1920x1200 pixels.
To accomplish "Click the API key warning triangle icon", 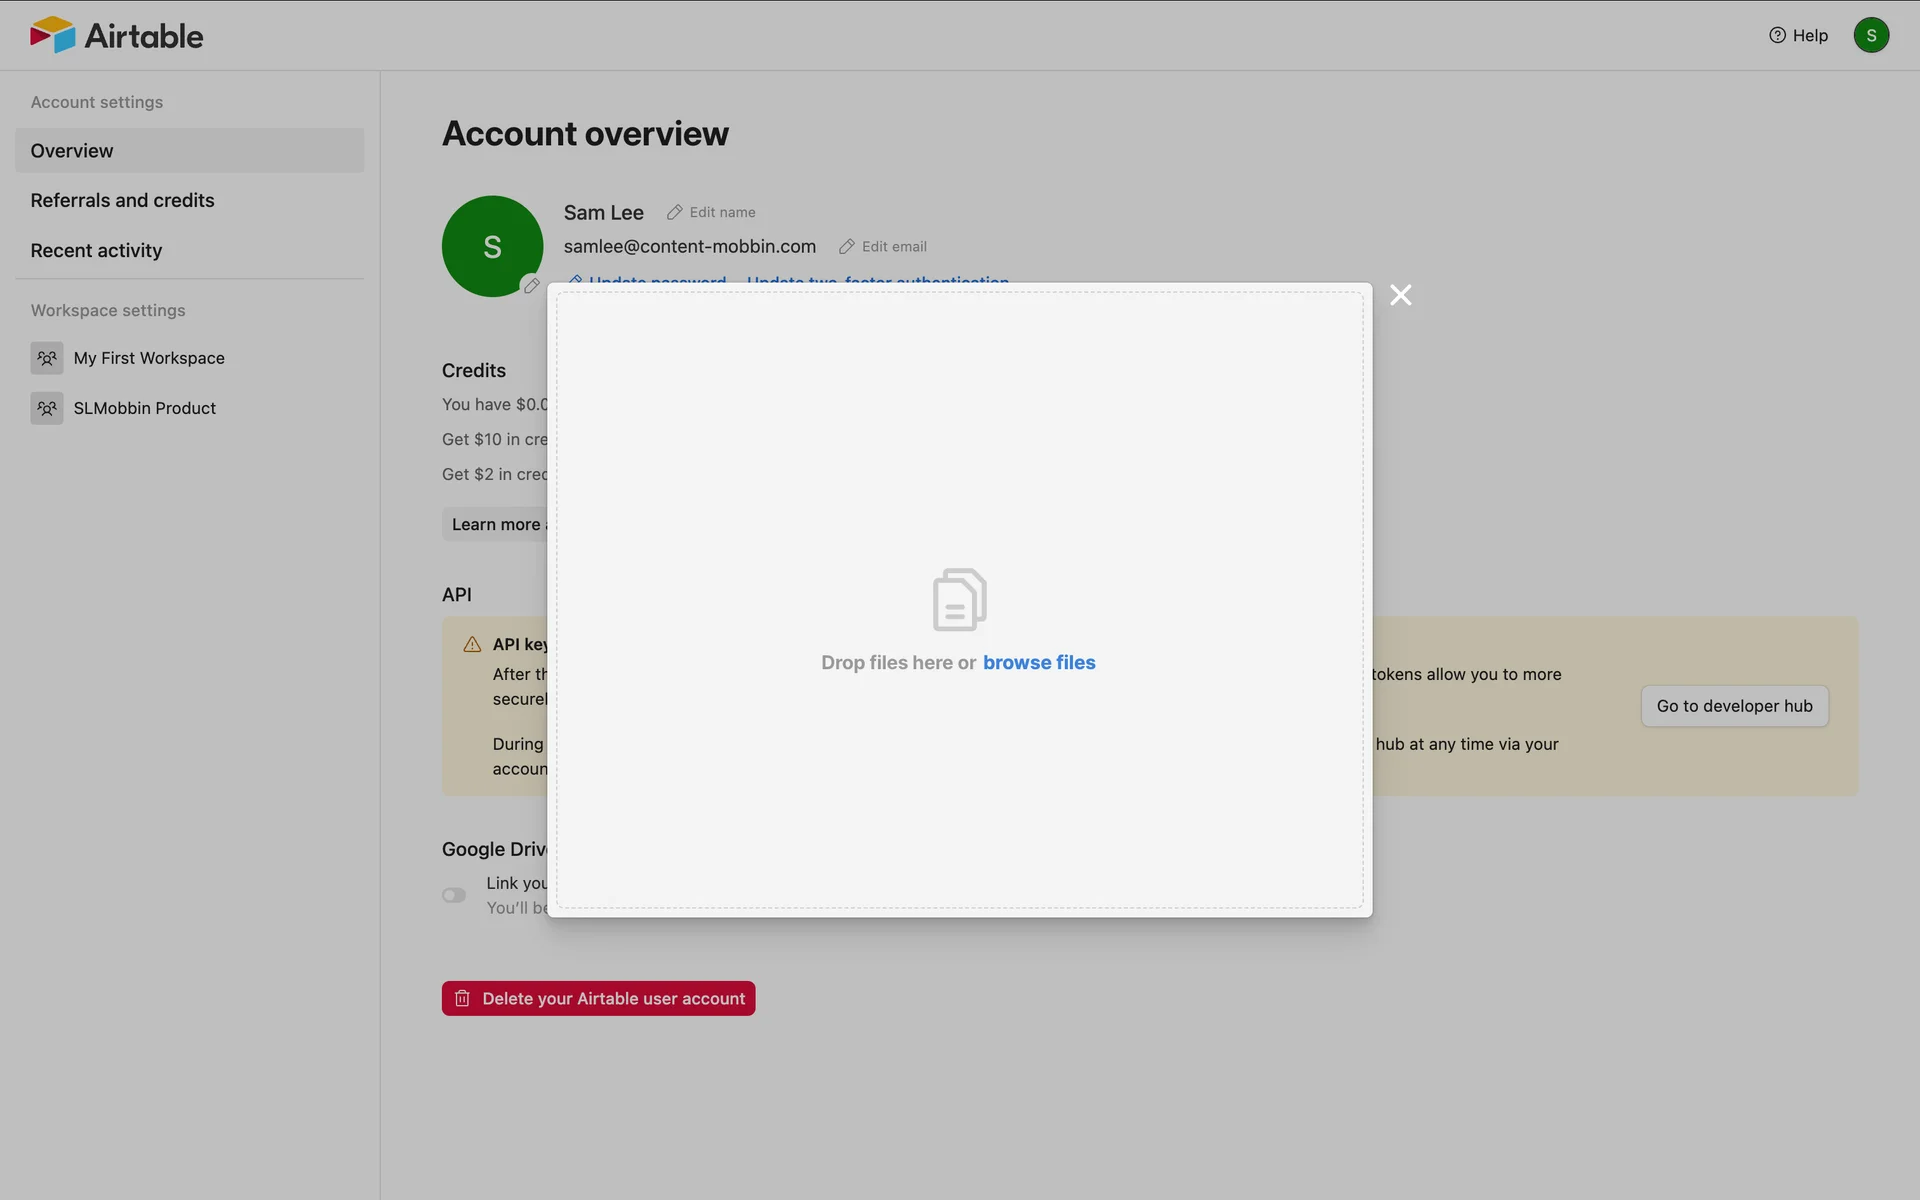I will tap(472, 644).
